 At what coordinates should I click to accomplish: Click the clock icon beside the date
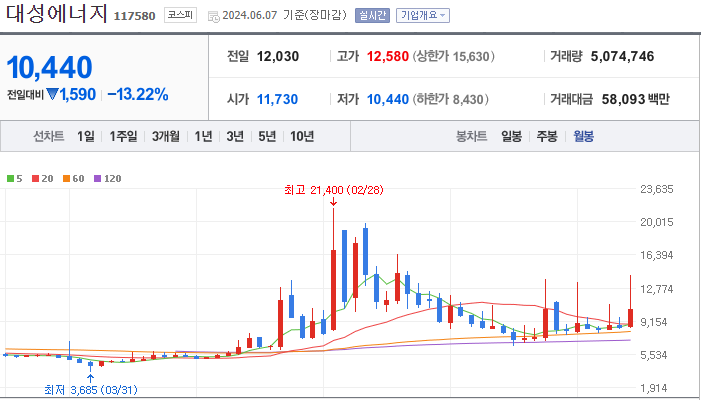[x=214, y=17]
